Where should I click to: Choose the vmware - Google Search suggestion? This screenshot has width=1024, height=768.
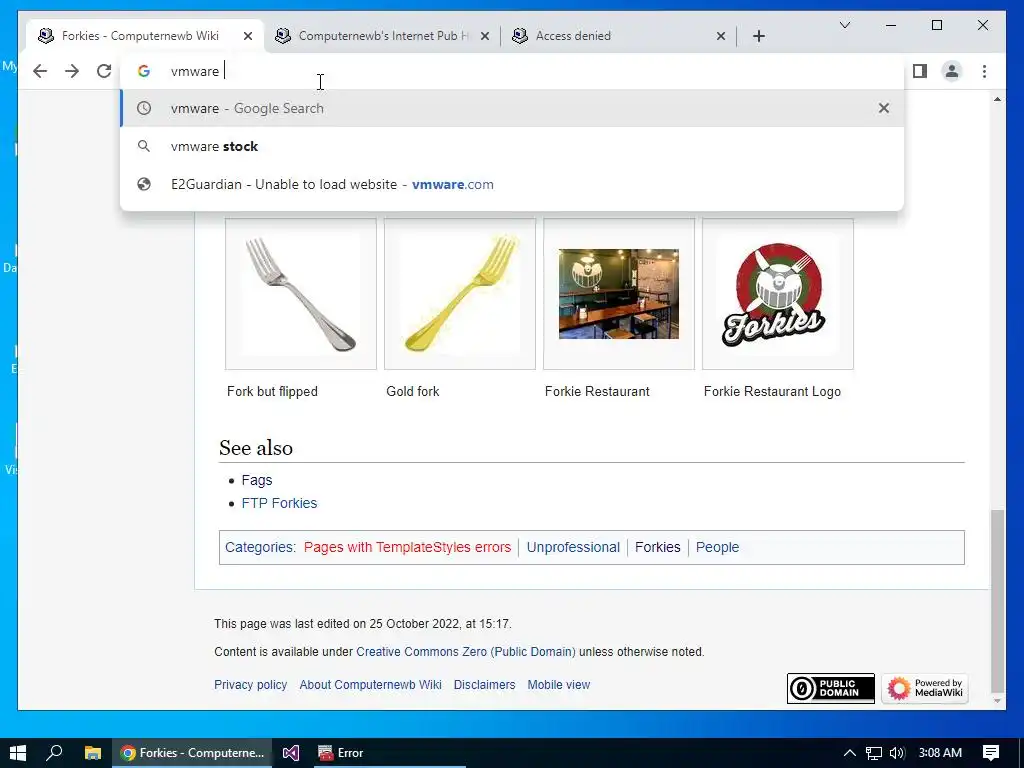tap(512, 108)
